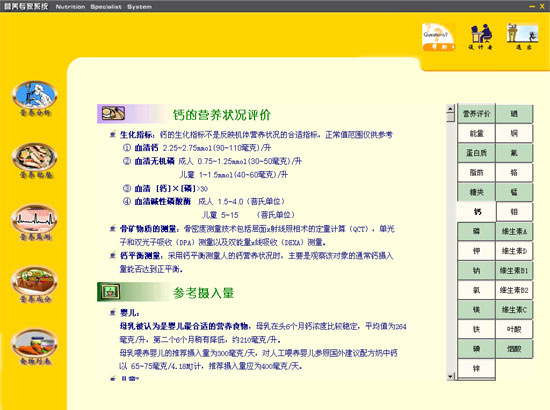Open the 维生素B1 nutrient button

click(x=514, y=271)
